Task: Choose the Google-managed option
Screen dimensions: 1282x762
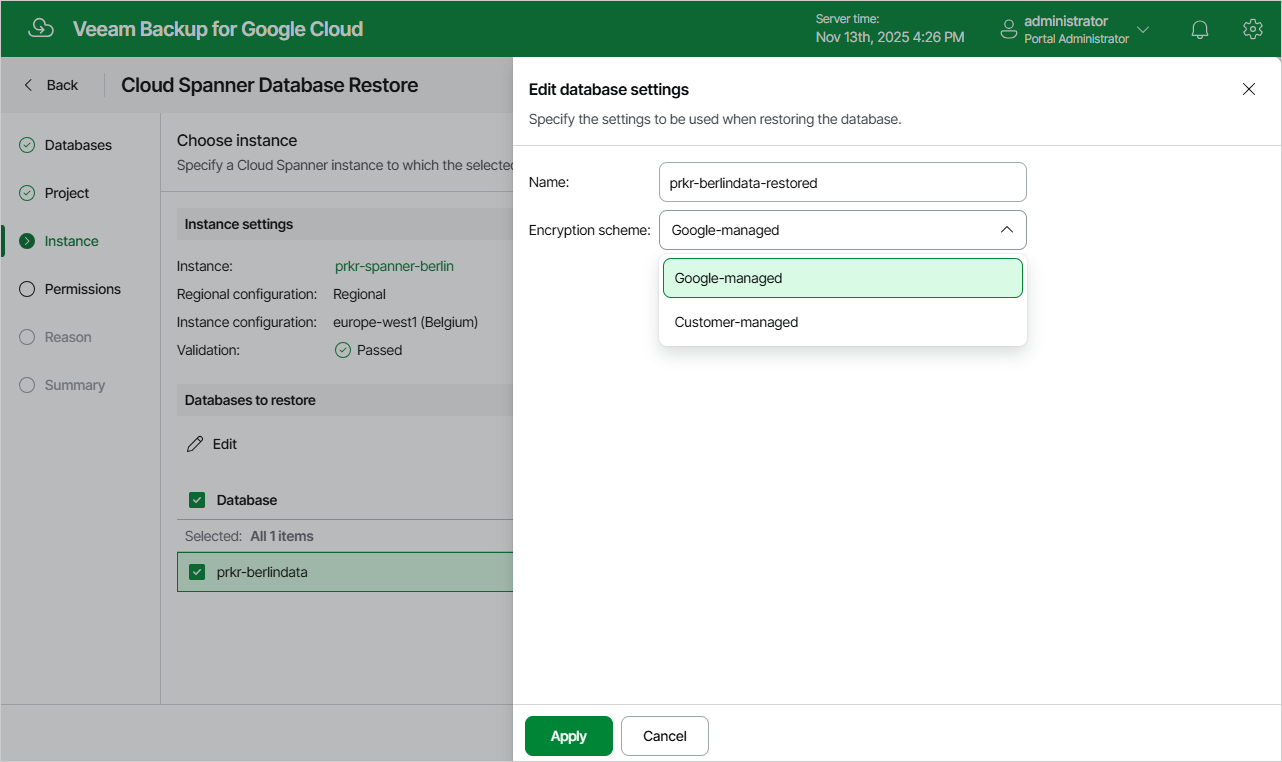Action: 843,278
